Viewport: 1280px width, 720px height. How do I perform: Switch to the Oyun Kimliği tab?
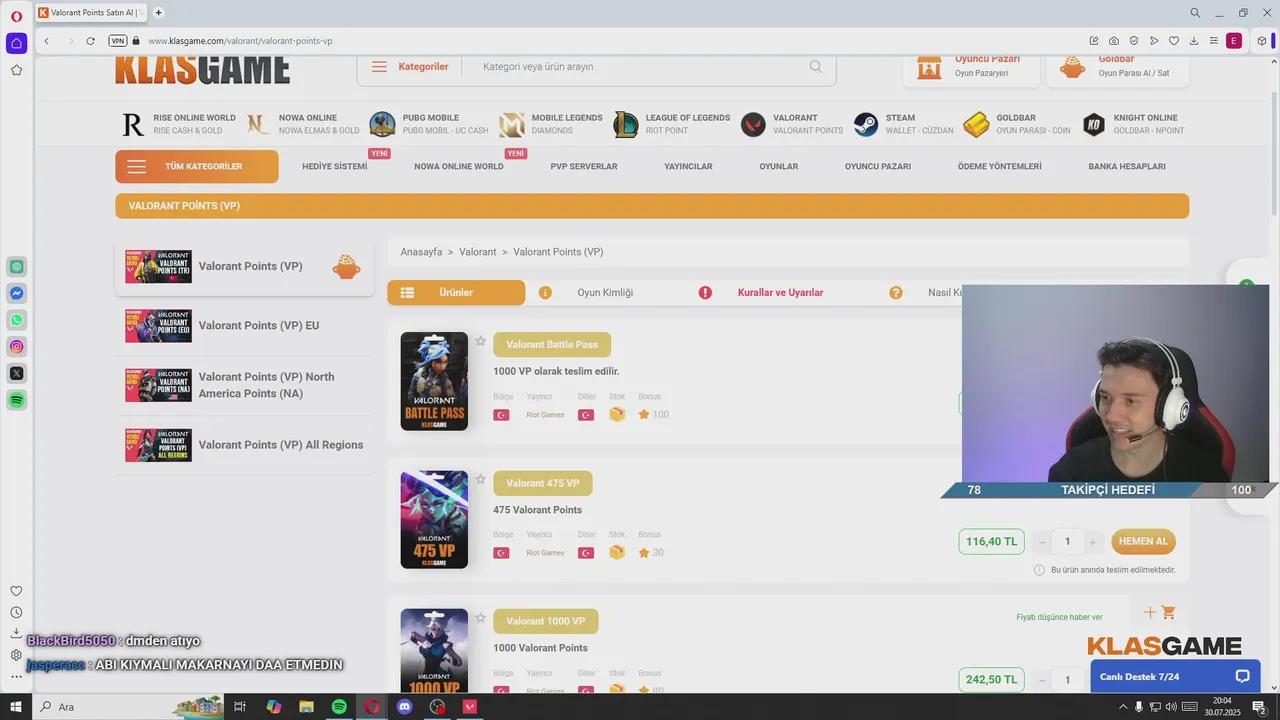point(587,293)
